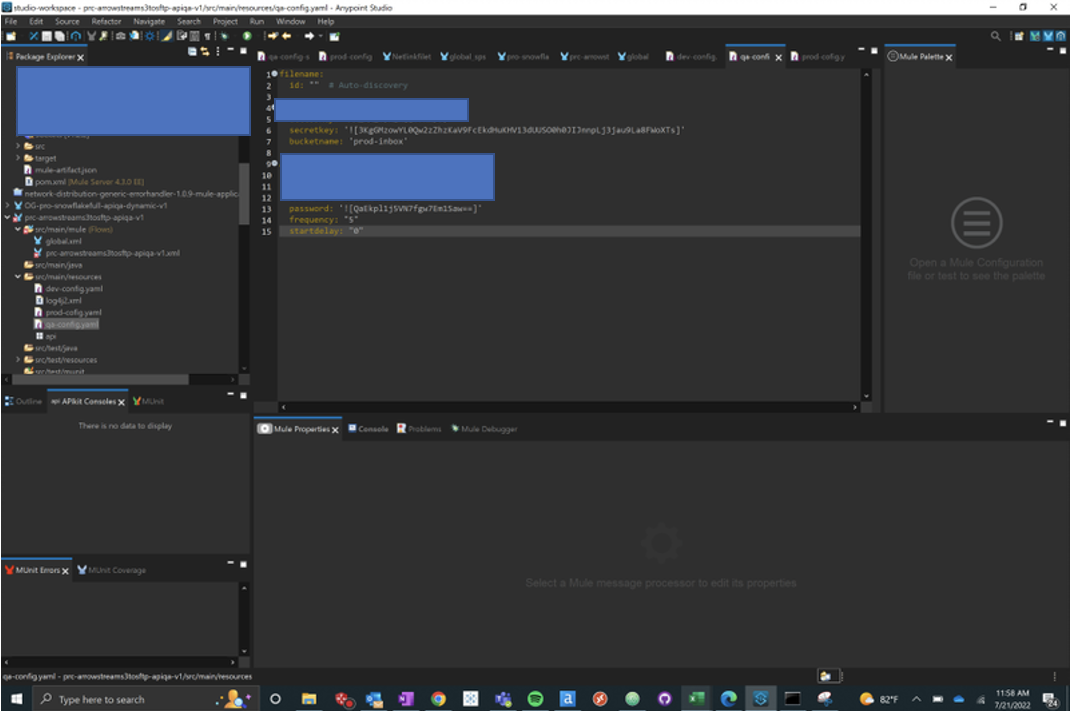
Task: Open Spotify from the taskbar
Action: pos(536,699)
